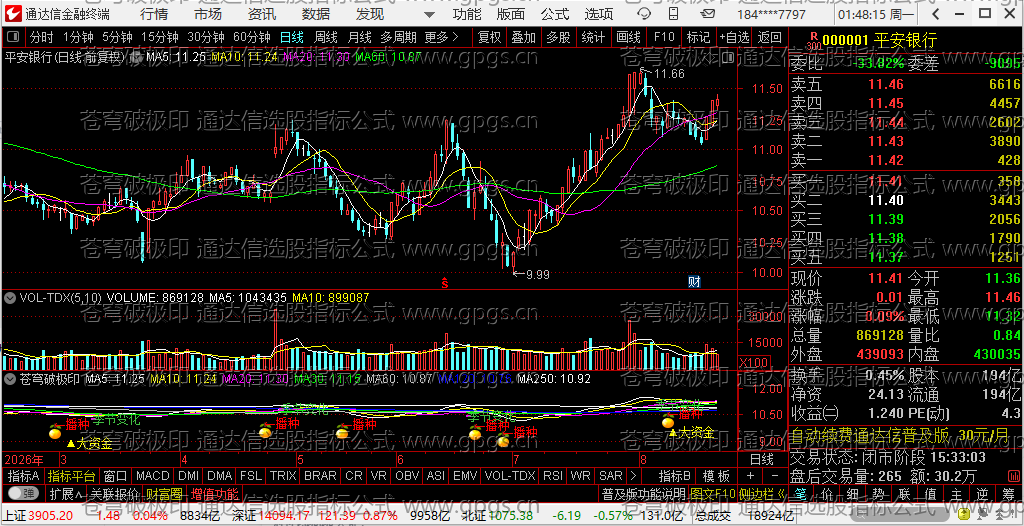Open the 普及版功能说明 link
The image size is (1024, 526).
643,493
